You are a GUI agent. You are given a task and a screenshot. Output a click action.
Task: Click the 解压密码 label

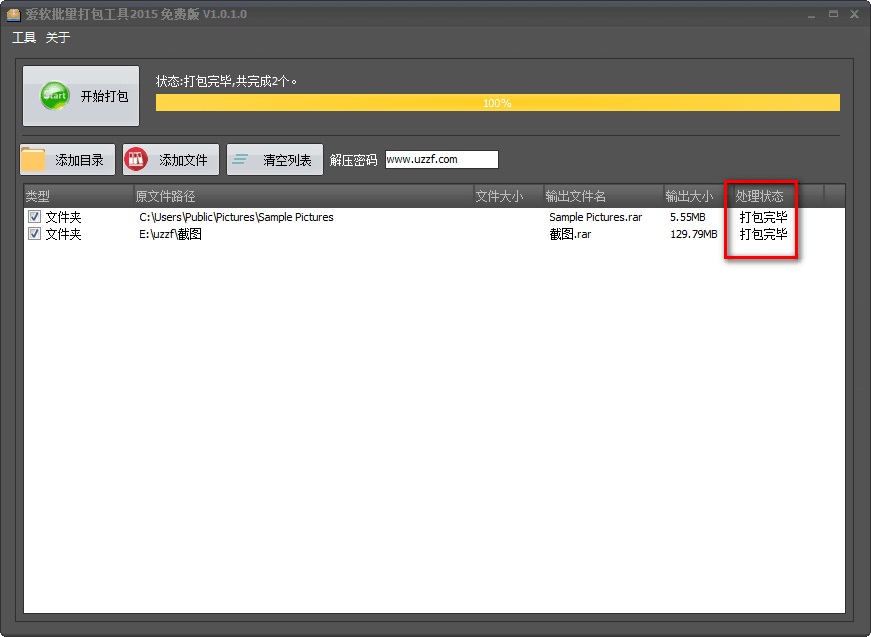coord(353,160)
